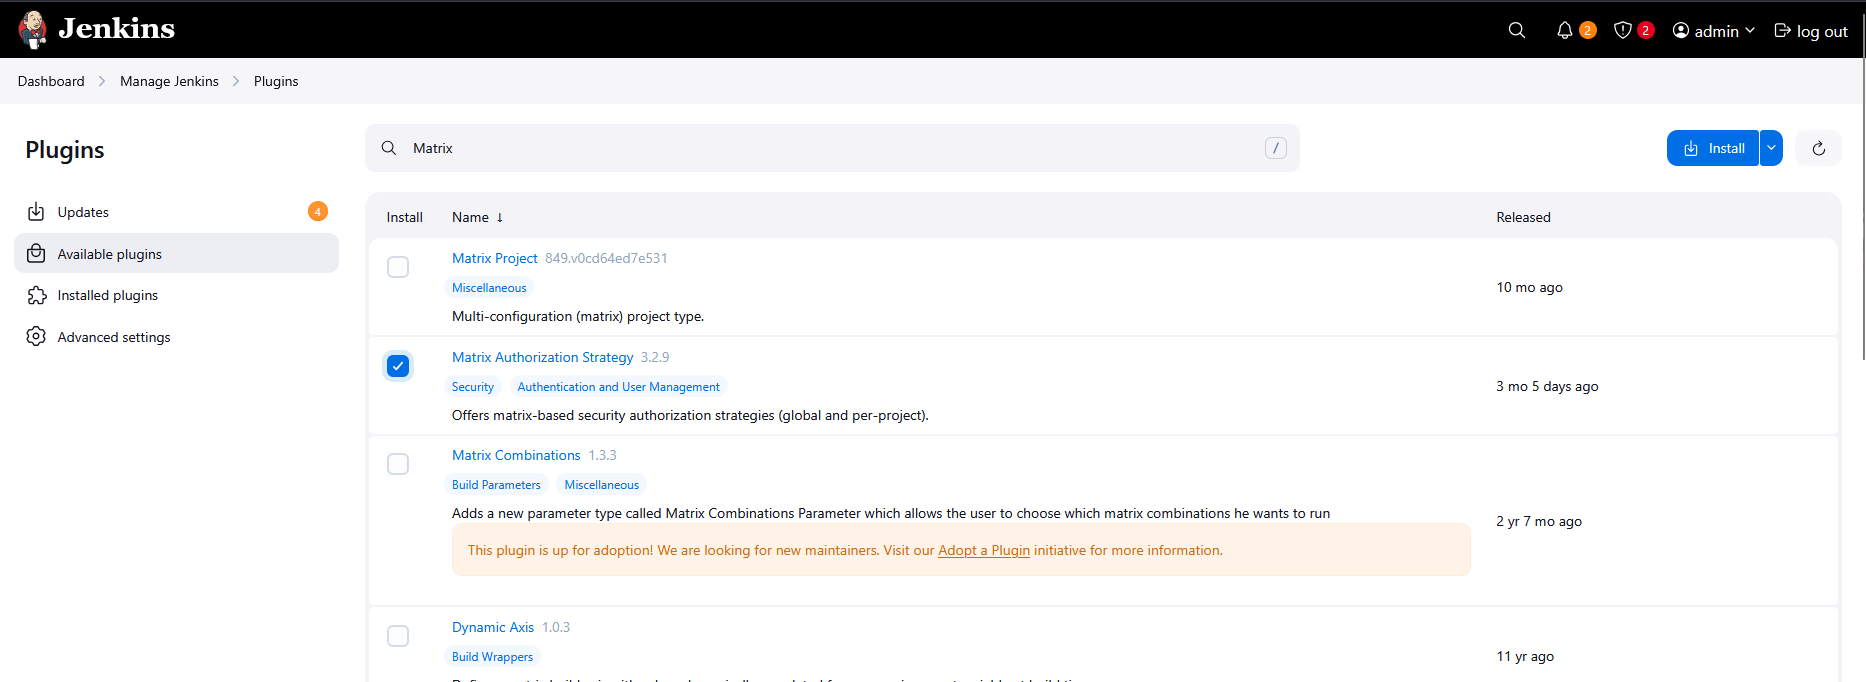Click the red security count badge
Image resolution: width=1866 pixels, height=682 pixels.
click(x=1645, y=30)
